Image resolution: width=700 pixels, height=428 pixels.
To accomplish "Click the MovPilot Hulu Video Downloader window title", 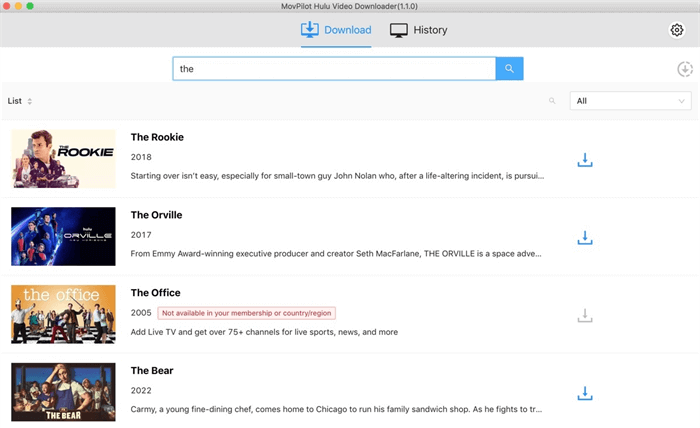I will (x=349, y=6).
